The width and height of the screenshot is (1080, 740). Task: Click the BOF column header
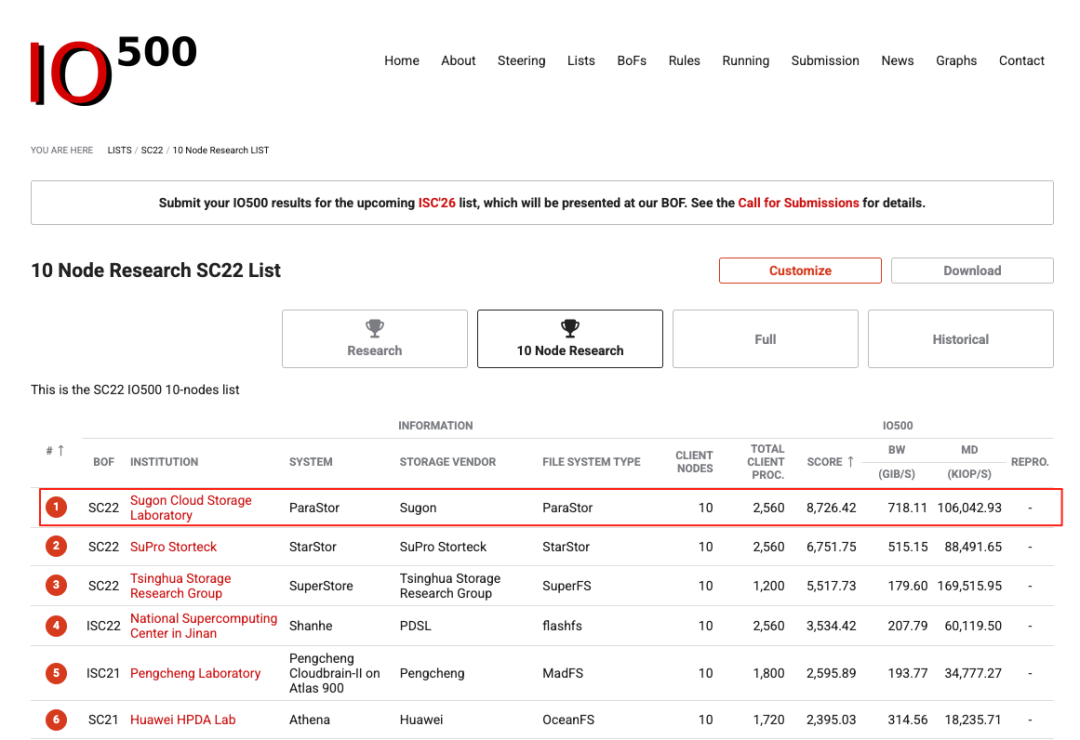coord(103,462)
